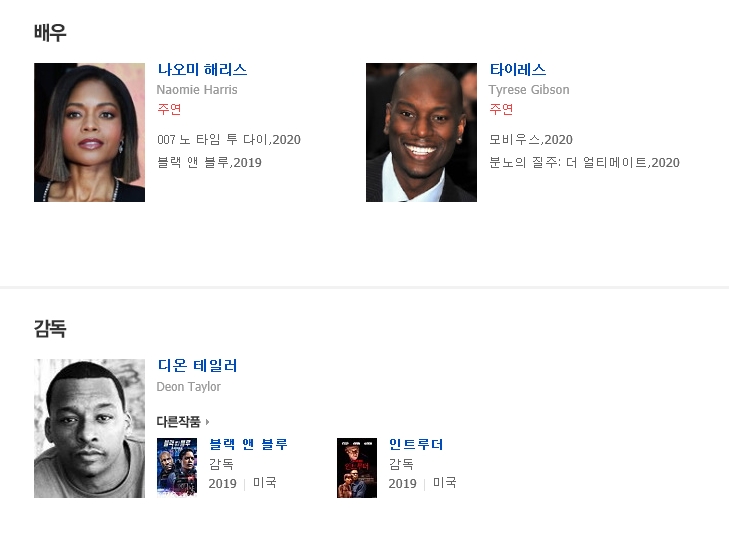Open actor name link 타이레스
This screenshot has width=729, height=543.
coord(517,70)
